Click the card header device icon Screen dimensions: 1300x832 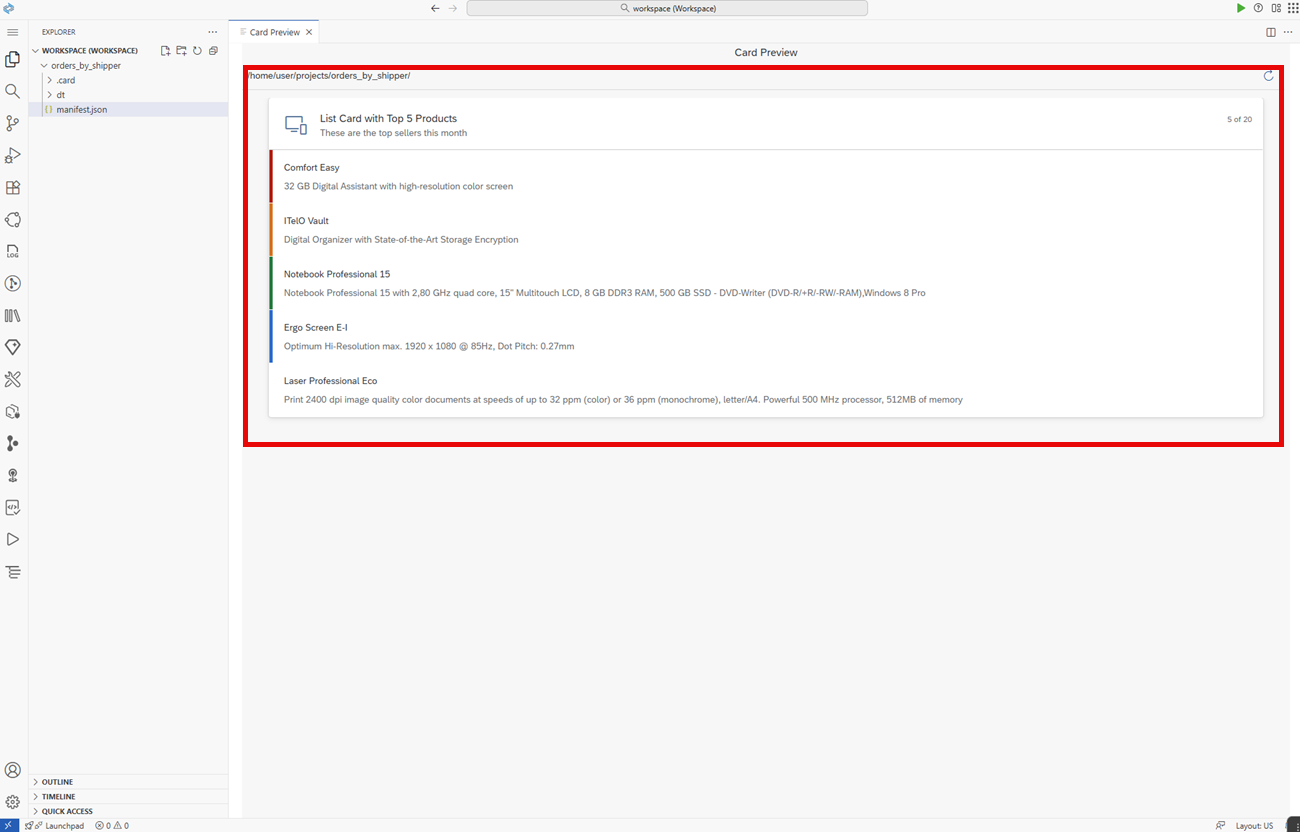click(x=295, y=125)
